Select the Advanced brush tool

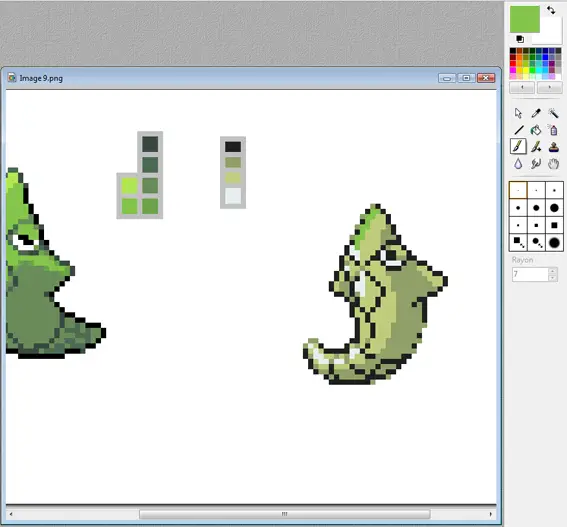(536, 147)
